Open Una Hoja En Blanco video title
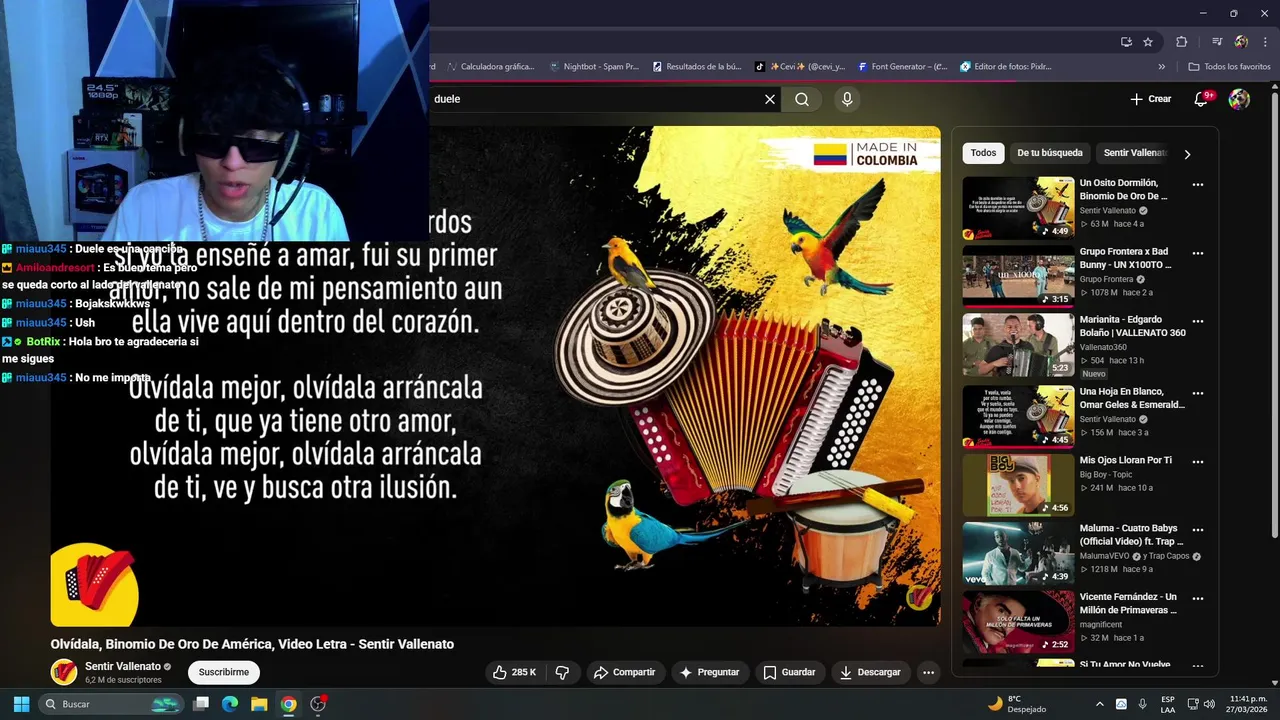Image resolution: width=1280 pixels, height=720 pixels. point(1132,398)
